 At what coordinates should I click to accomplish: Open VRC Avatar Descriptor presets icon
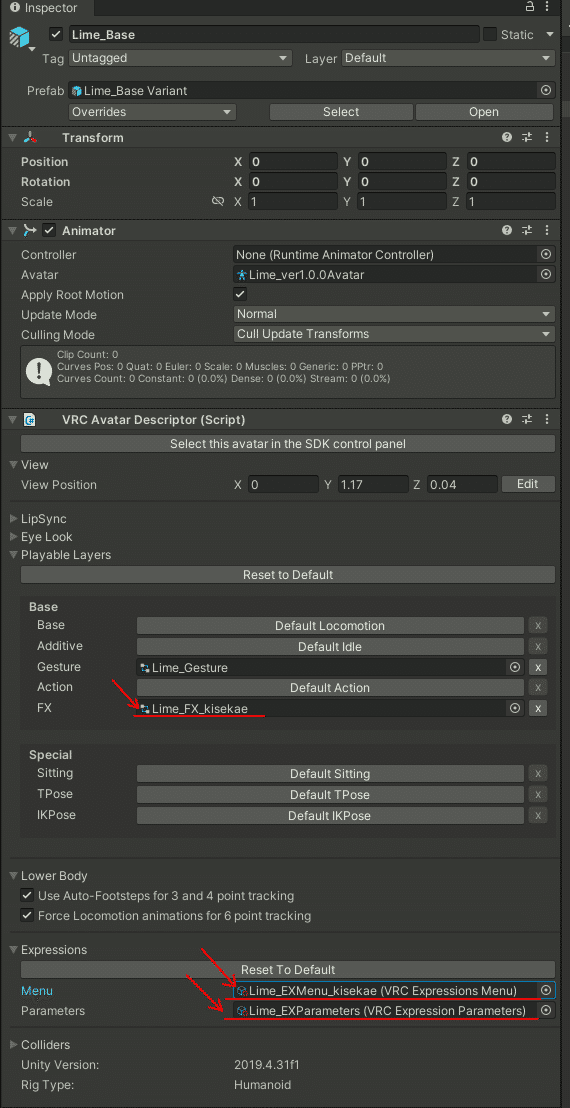[527, 420]
